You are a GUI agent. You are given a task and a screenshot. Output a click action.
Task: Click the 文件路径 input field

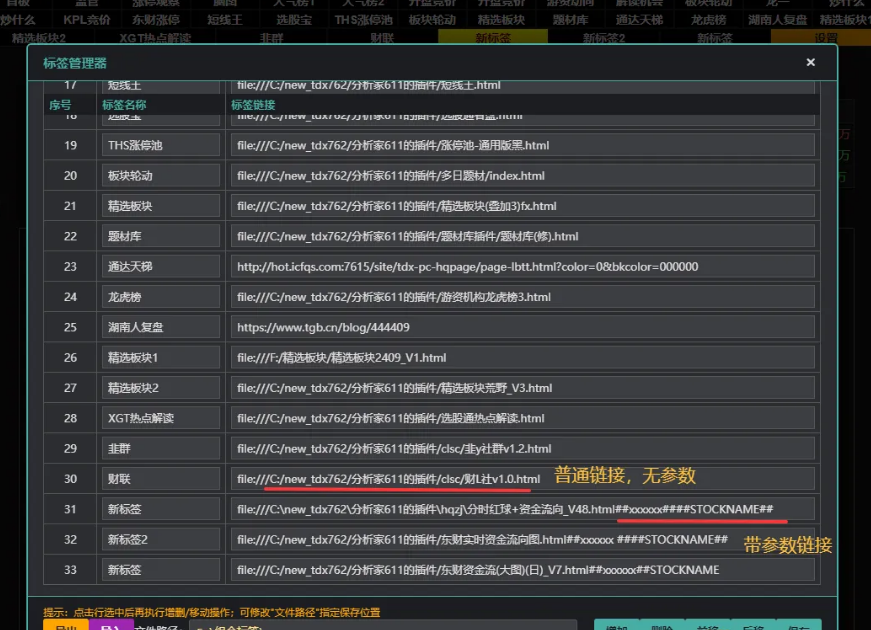(x=383, y=626)
